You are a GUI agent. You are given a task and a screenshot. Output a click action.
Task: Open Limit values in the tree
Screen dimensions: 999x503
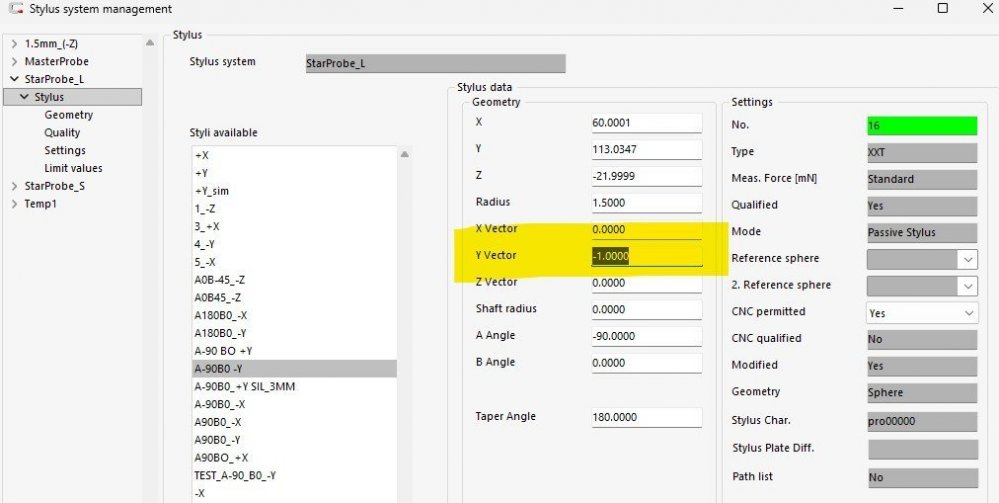click(73, 168)
